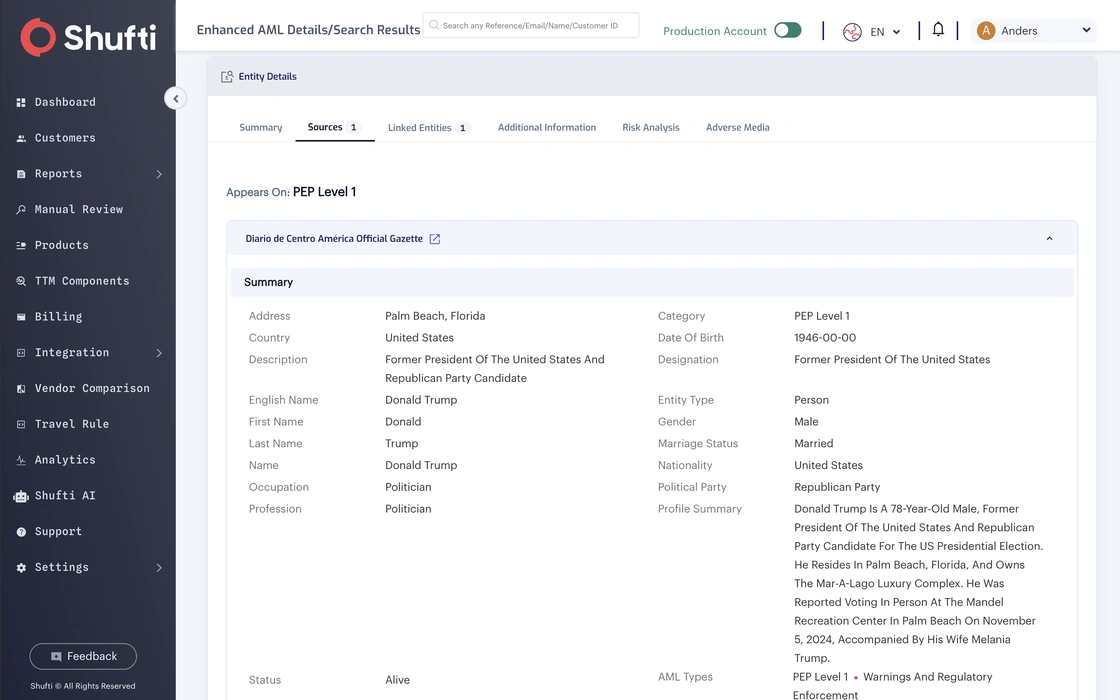The height and width of the screenshot is (700, 1120).
Task: Focus the Reference/Email/Name search field
Action: pos(531,26)
